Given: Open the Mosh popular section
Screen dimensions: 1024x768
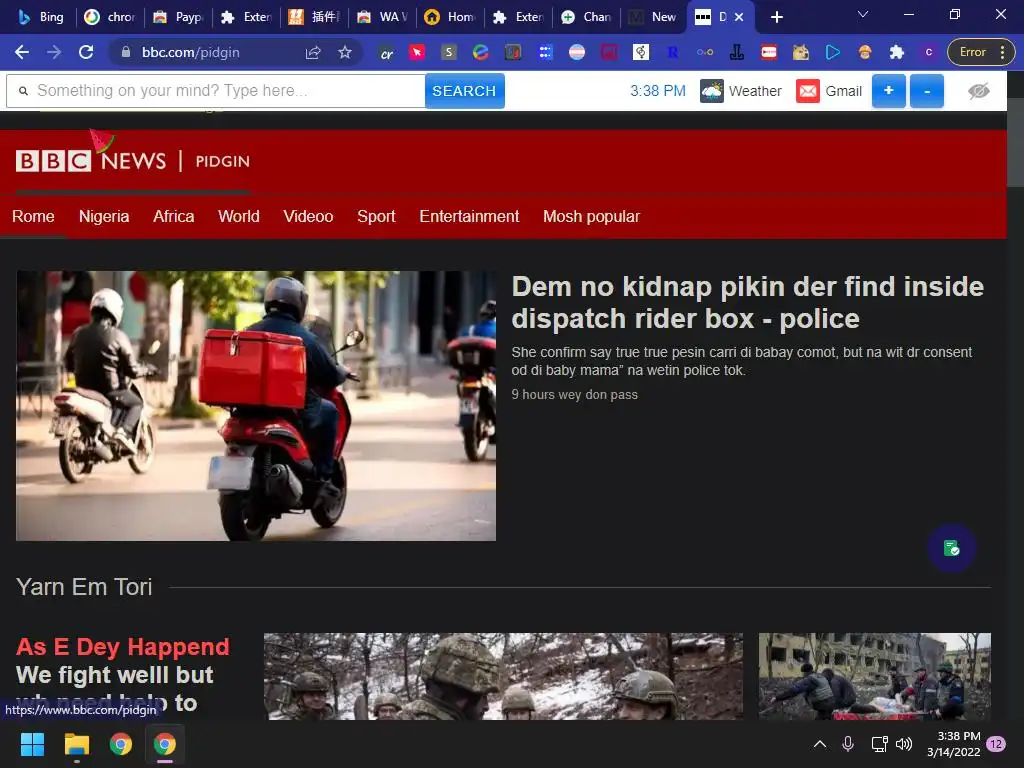Looking at the screenshot, I should coord(591,216).
